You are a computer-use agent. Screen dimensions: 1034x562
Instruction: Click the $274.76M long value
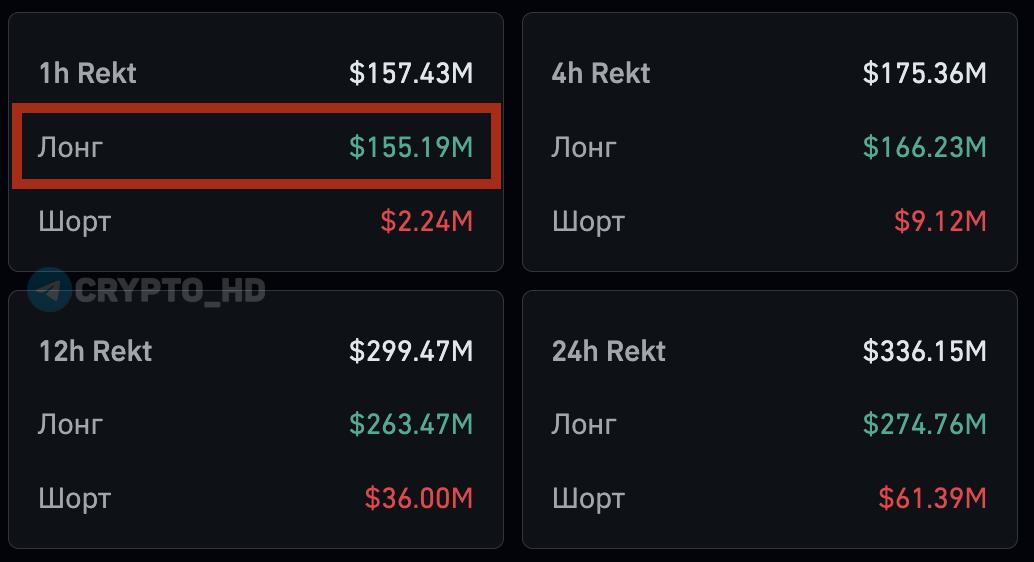[925, 424]
